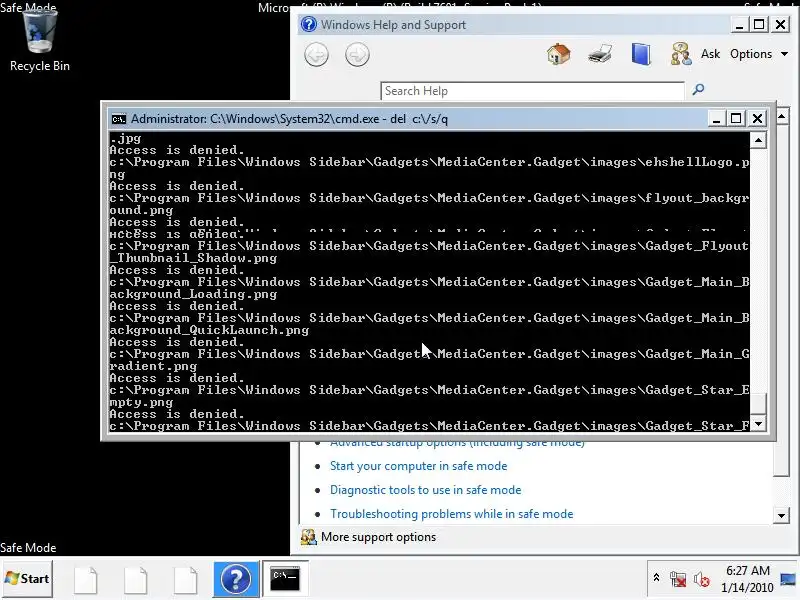The width and height of the screenshot is (800, 600).
Task: Click cmd window scroll down arrow
Action: (759, 424)
